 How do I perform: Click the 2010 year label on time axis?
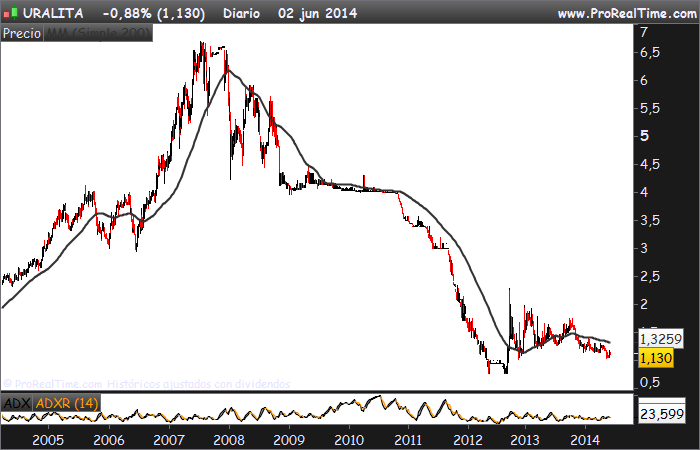tap(349, 440)
